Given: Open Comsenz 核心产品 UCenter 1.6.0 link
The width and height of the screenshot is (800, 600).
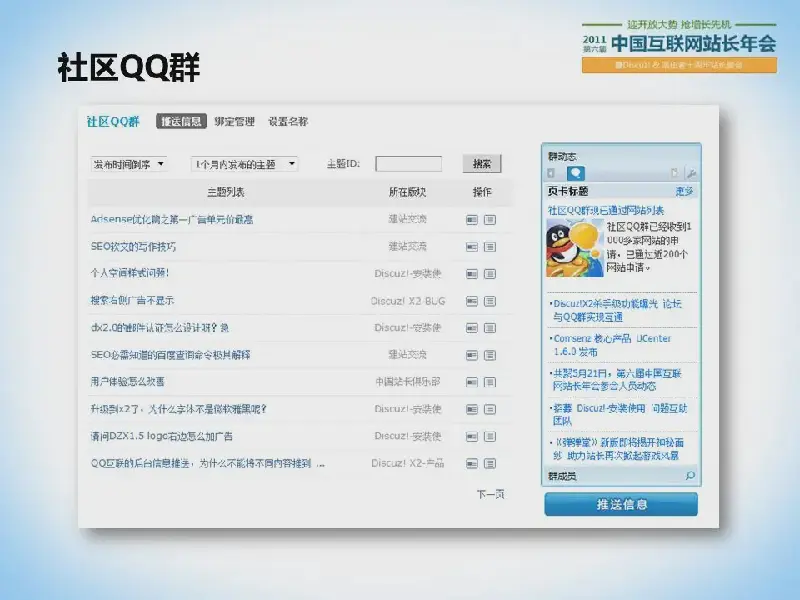Looking at the screenshot, I should pyautogui.click(x=611, y=345).
